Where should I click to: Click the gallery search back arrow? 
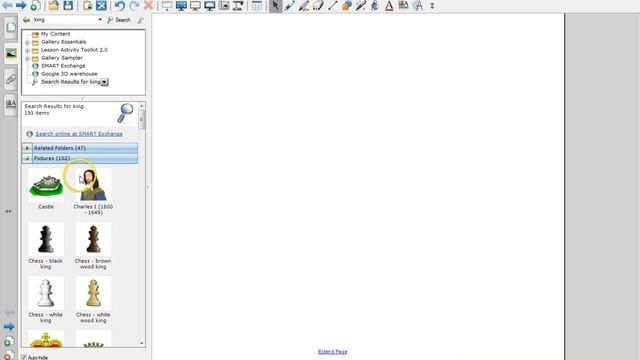(27, 20)
